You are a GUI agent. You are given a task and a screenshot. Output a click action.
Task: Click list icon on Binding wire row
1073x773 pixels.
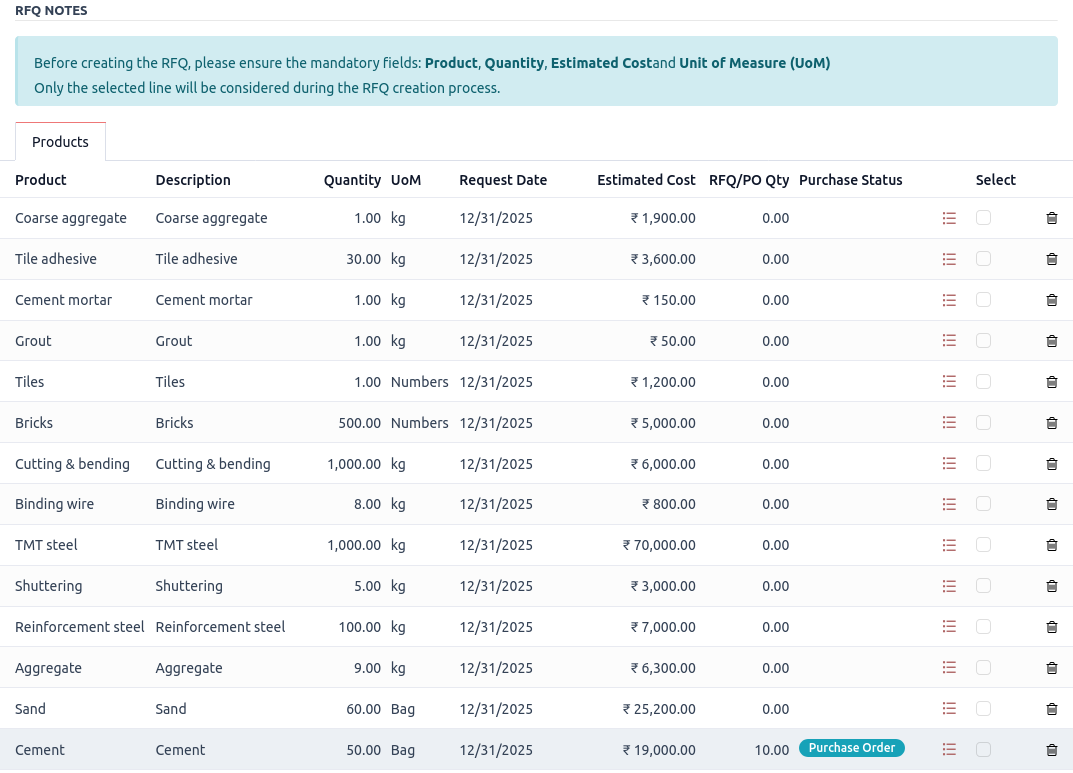point(949,505)
